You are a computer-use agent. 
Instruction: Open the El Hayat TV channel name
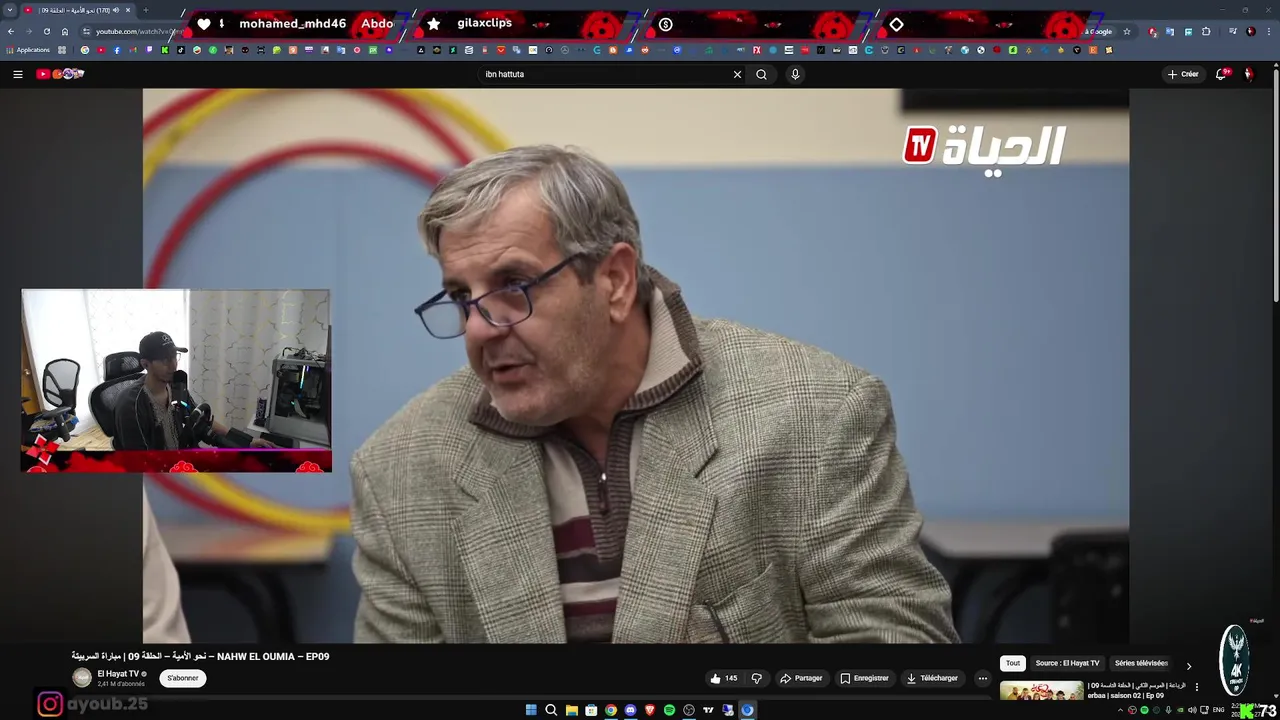click(118, 674)
